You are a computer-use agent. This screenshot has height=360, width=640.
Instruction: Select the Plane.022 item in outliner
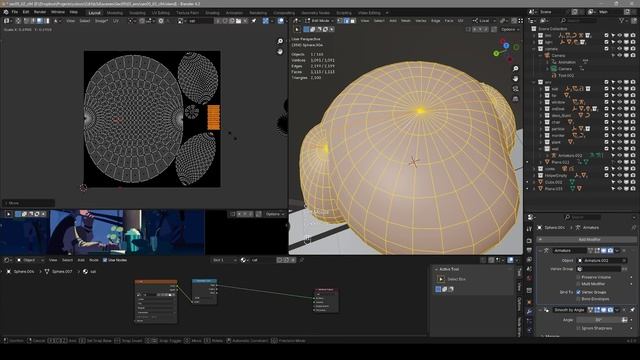[x=560, y=162]
